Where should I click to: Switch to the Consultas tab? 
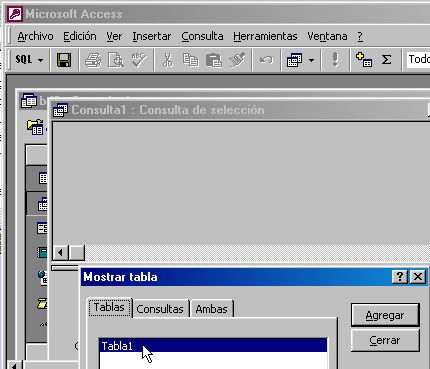pos(160,309)
